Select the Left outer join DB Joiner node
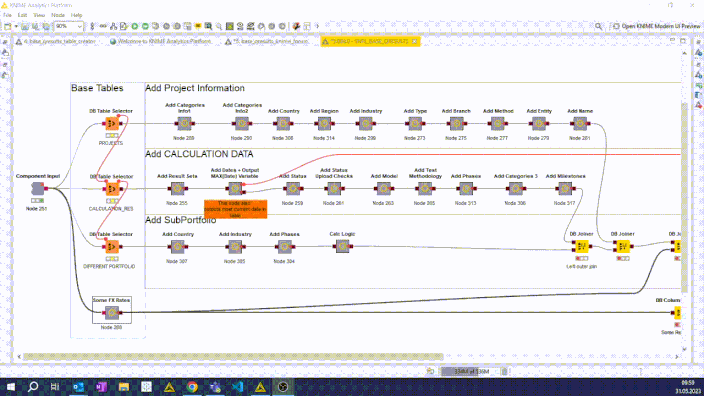This screenshot has height=396, width=704. click(x=581, y=246)
